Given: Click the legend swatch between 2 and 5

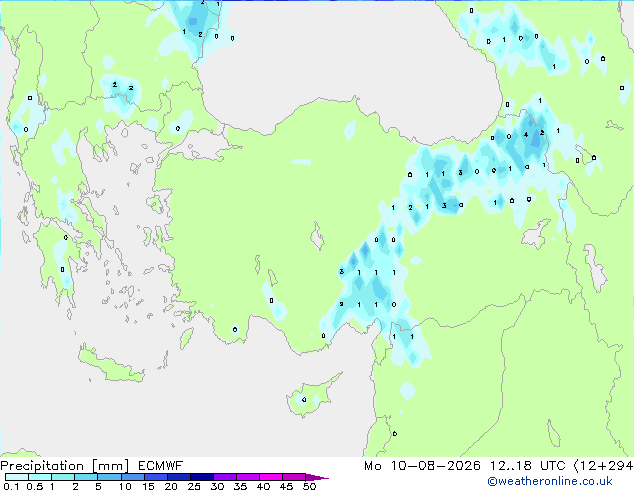Looking at the screenshot, I should pyautogui.click(x=86, y=477).
